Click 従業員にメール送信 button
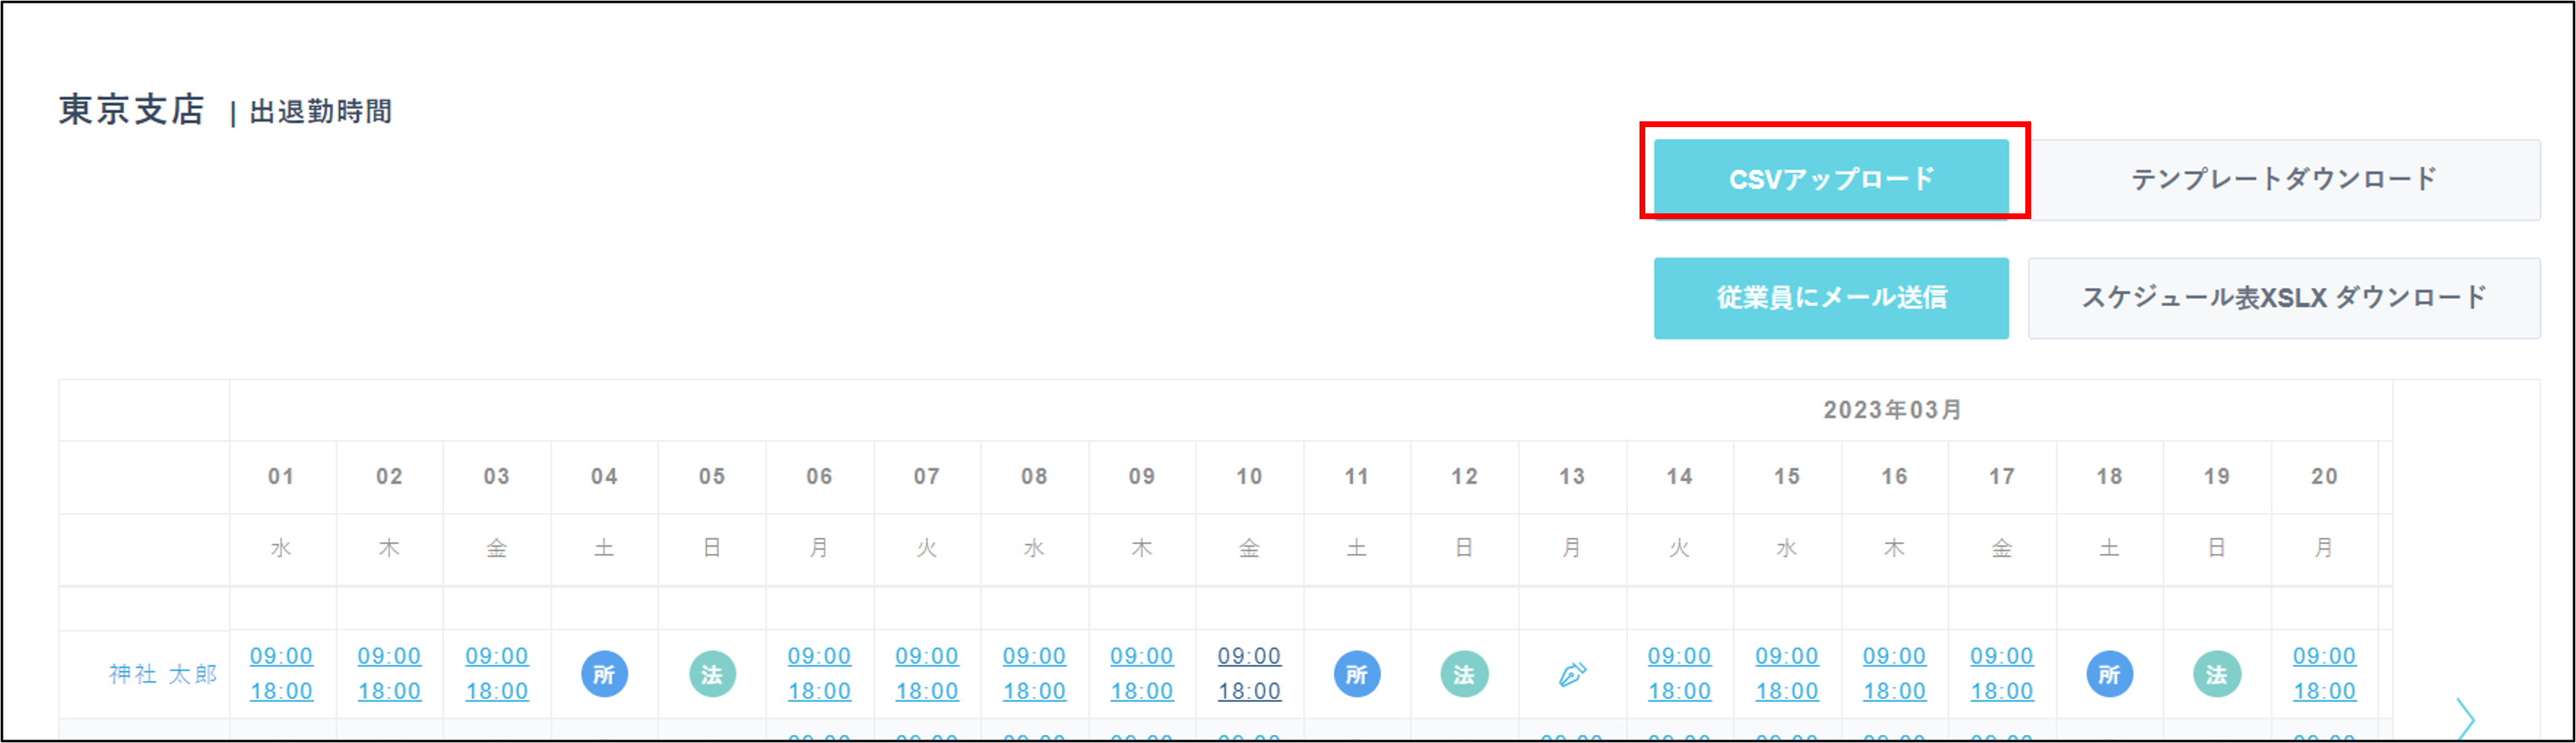2576x743 pixels. pos(1831,298)
